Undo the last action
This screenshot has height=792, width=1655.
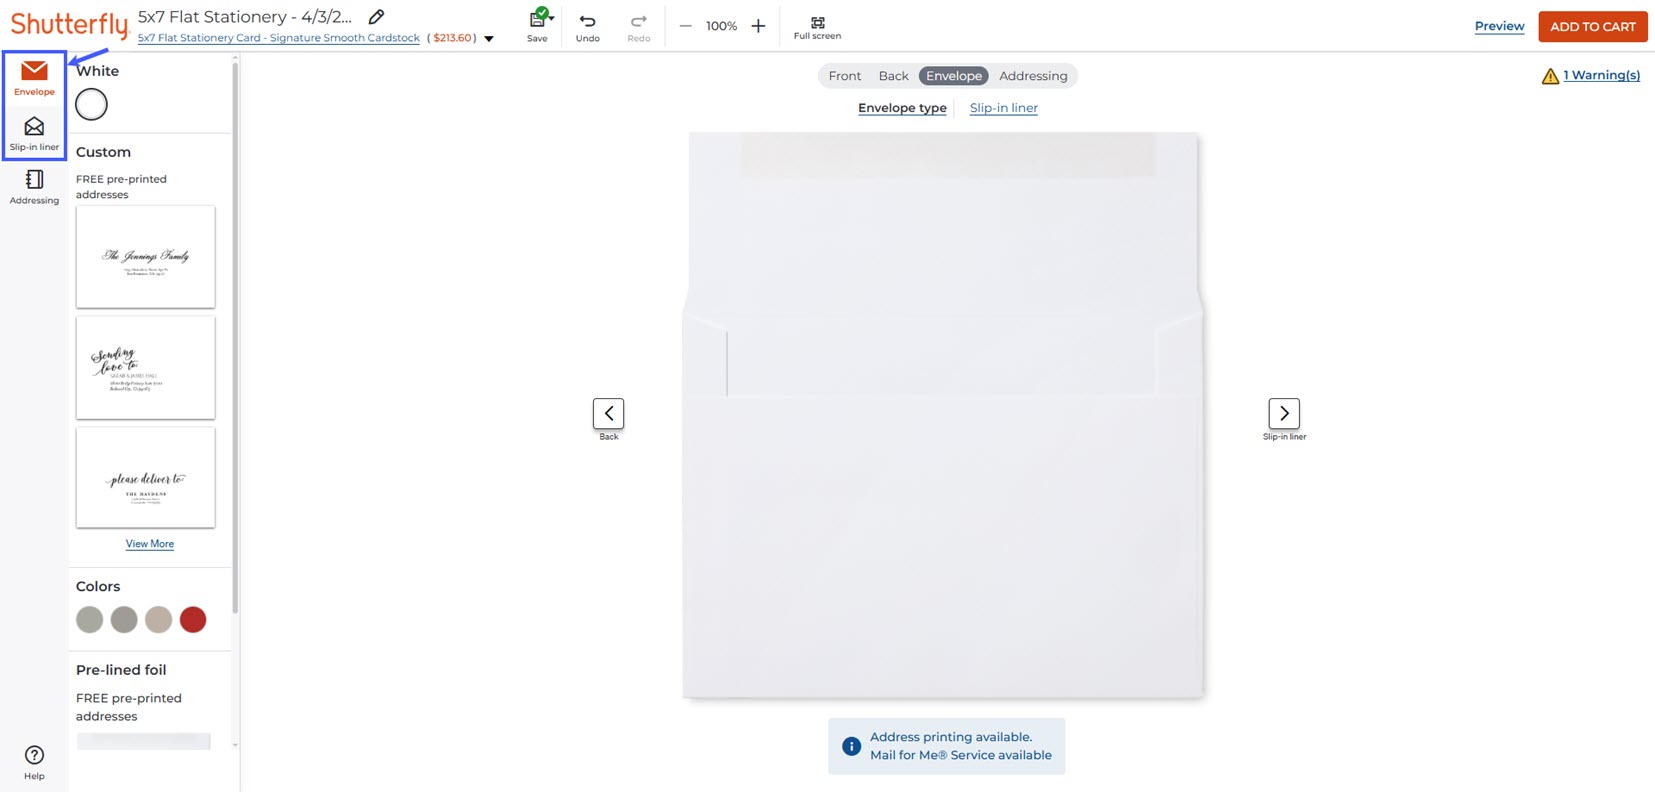point(588,27)
